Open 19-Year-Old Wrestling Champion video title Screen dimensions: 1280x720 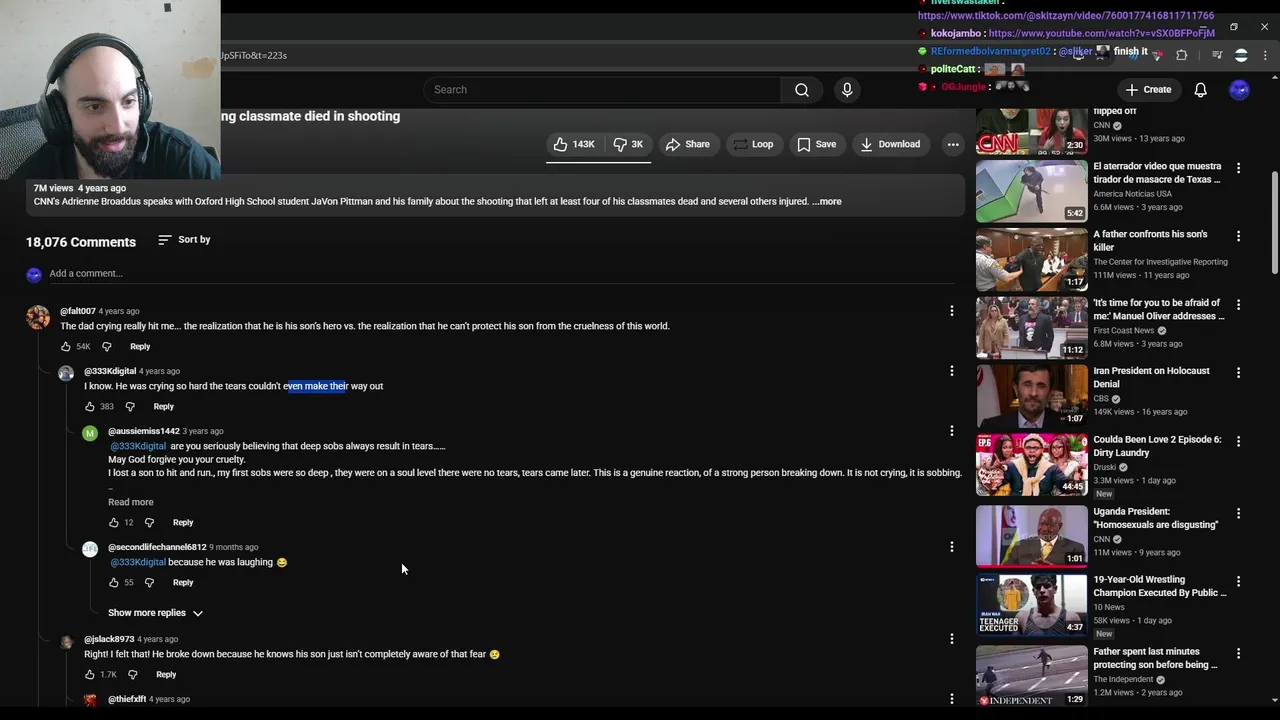click(x=1160, y=586)
